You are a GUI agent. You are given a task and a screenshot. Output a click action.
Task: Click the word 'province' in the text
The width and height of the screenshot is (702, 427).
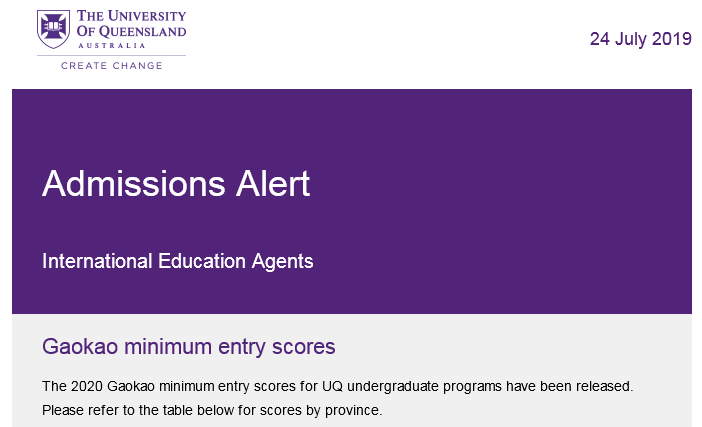(x=352, y=411)
